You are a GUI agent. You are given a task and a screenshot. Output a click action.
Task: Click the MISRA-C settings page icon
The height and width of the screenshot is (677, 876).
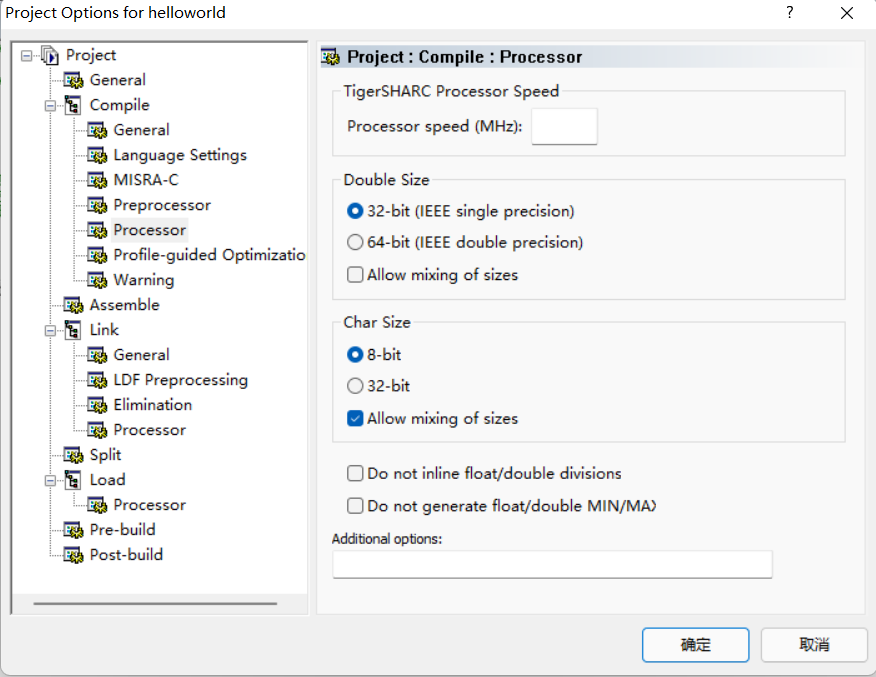coord(97,180)
